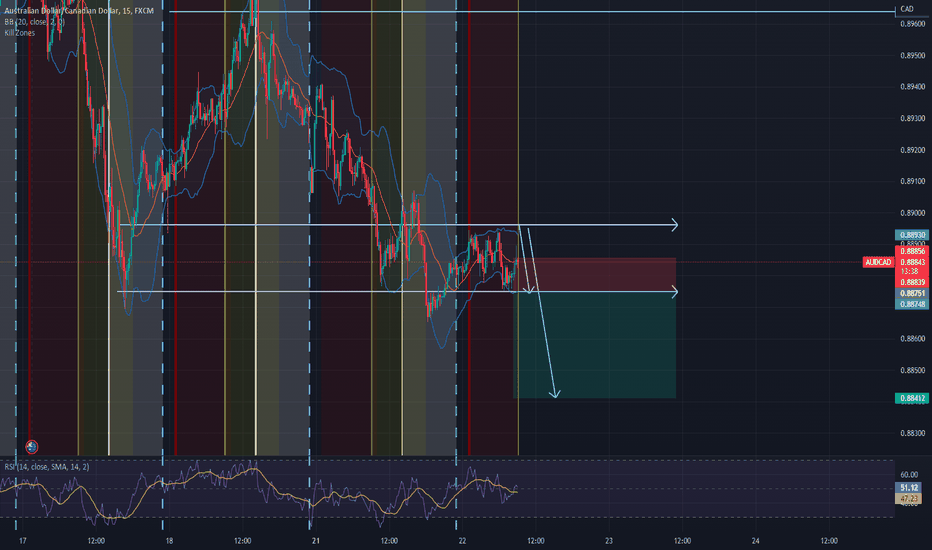932x550 pixels.
Task: Click the 0.88751 price tag
Action: click(x=912, y=294)
